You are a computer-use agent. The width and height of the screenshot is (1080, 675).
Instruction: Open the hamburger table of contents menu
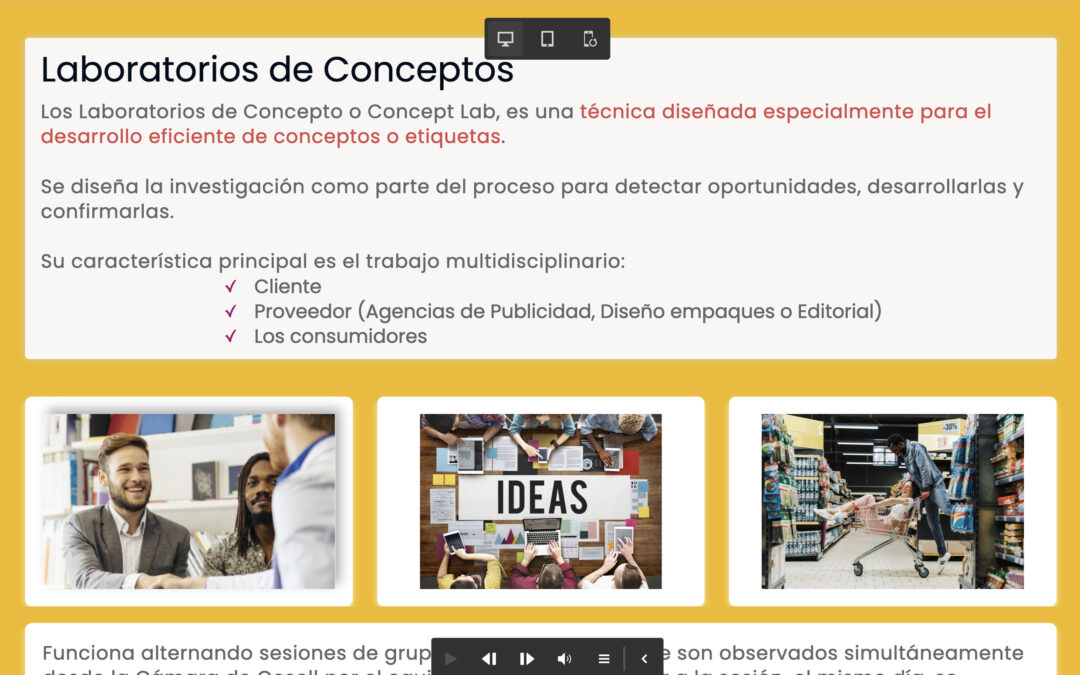pyautogui.click(x=604, y=658)
